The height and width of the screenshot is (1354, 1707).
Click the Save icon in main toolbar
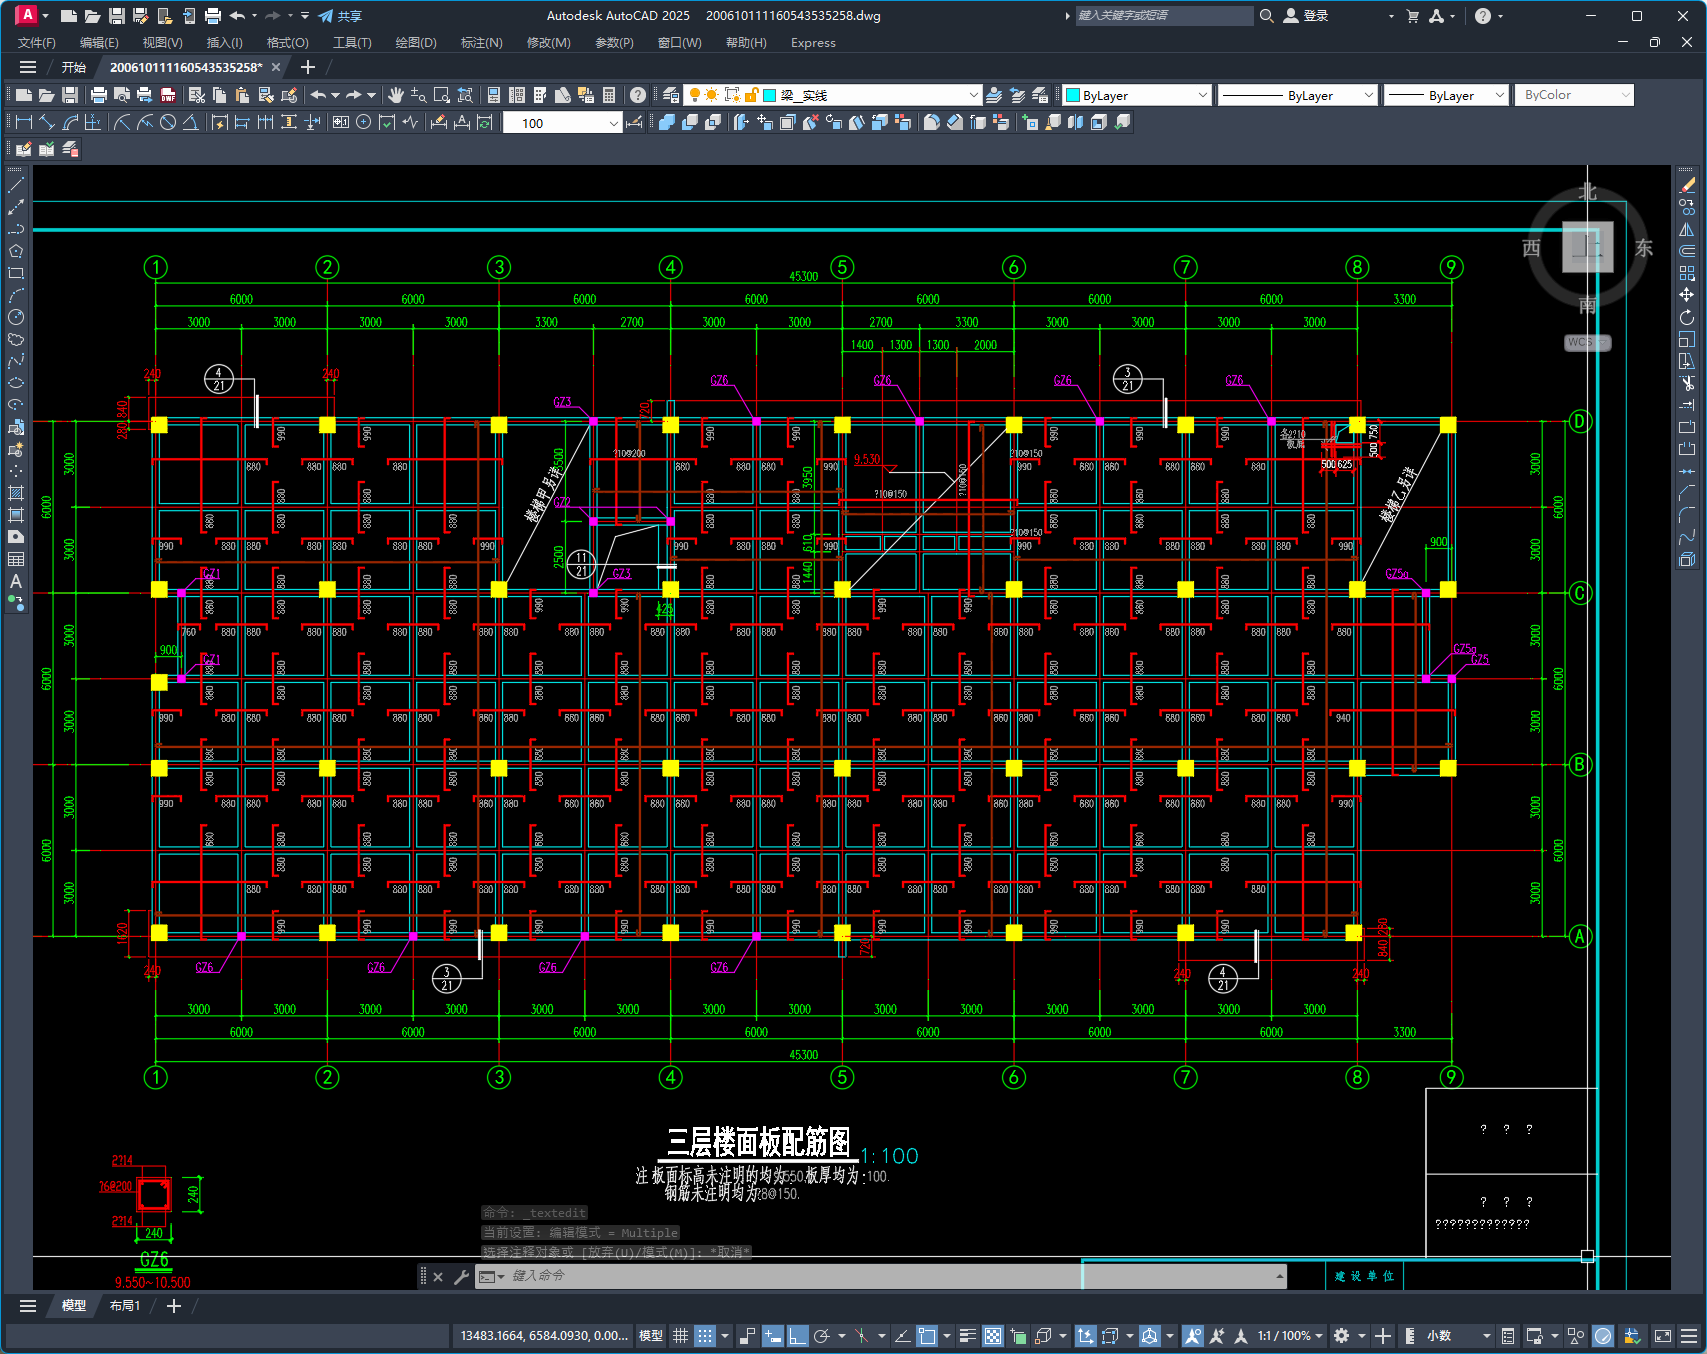70,95
